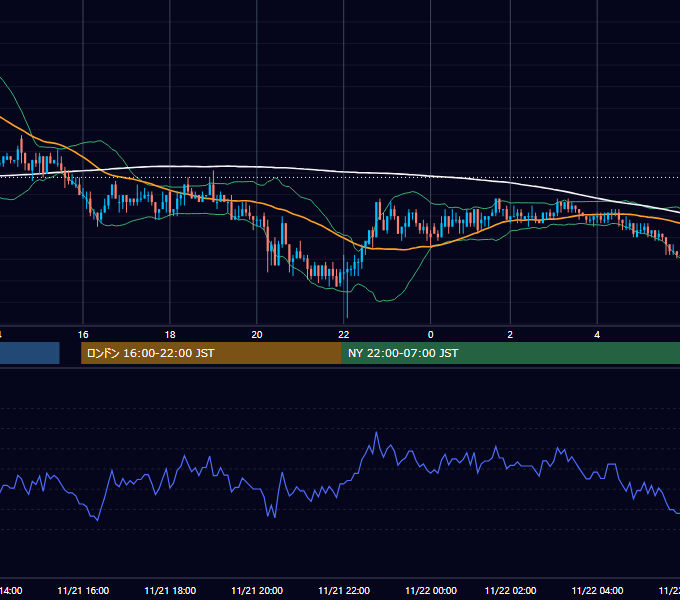
Task: Click the hour label 4 on the price chart axis
Action: (597, 335)
